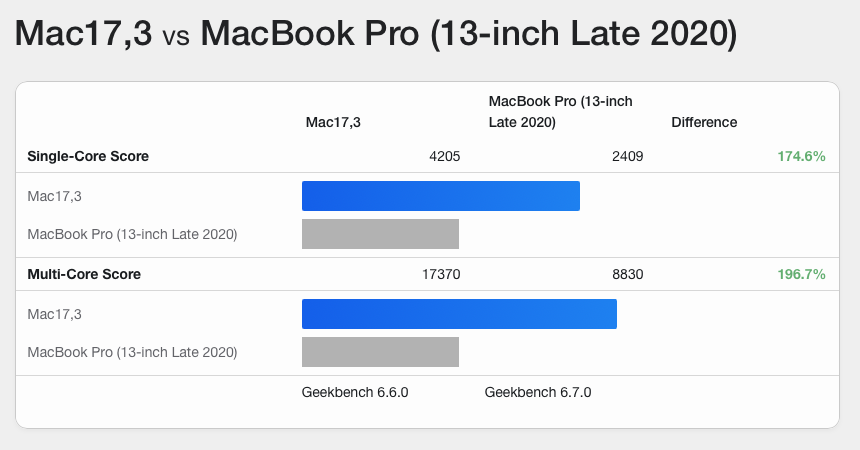The width and height of the screenshot is (860, 450).
Task: Click the Single-Core Score row label
Action: tap(89, 156)
